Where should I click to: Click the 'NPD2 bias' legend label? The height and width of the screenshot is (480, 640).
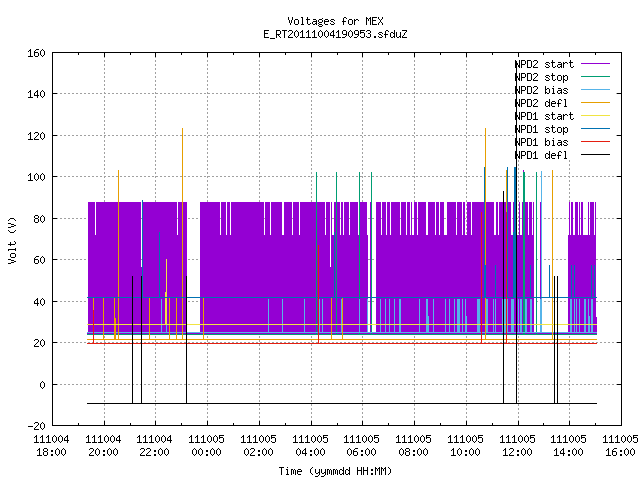tap(542, 90)
